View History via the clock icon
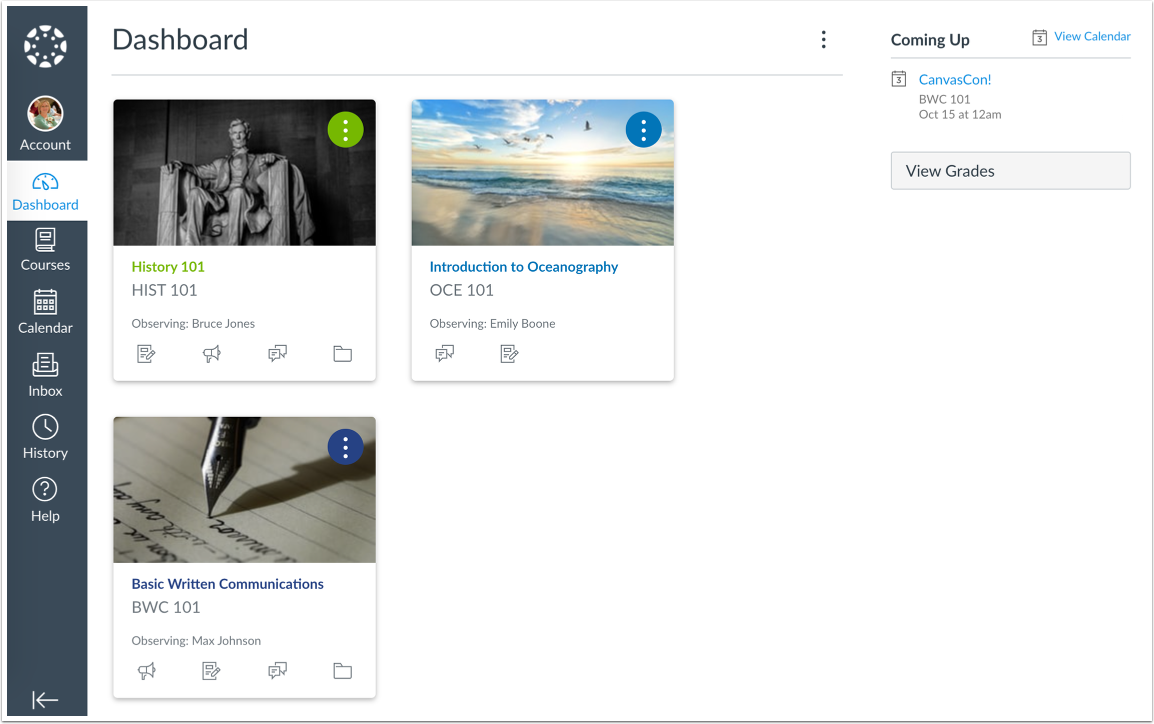Screen dimensions: 1154x724 click(45, 436)
